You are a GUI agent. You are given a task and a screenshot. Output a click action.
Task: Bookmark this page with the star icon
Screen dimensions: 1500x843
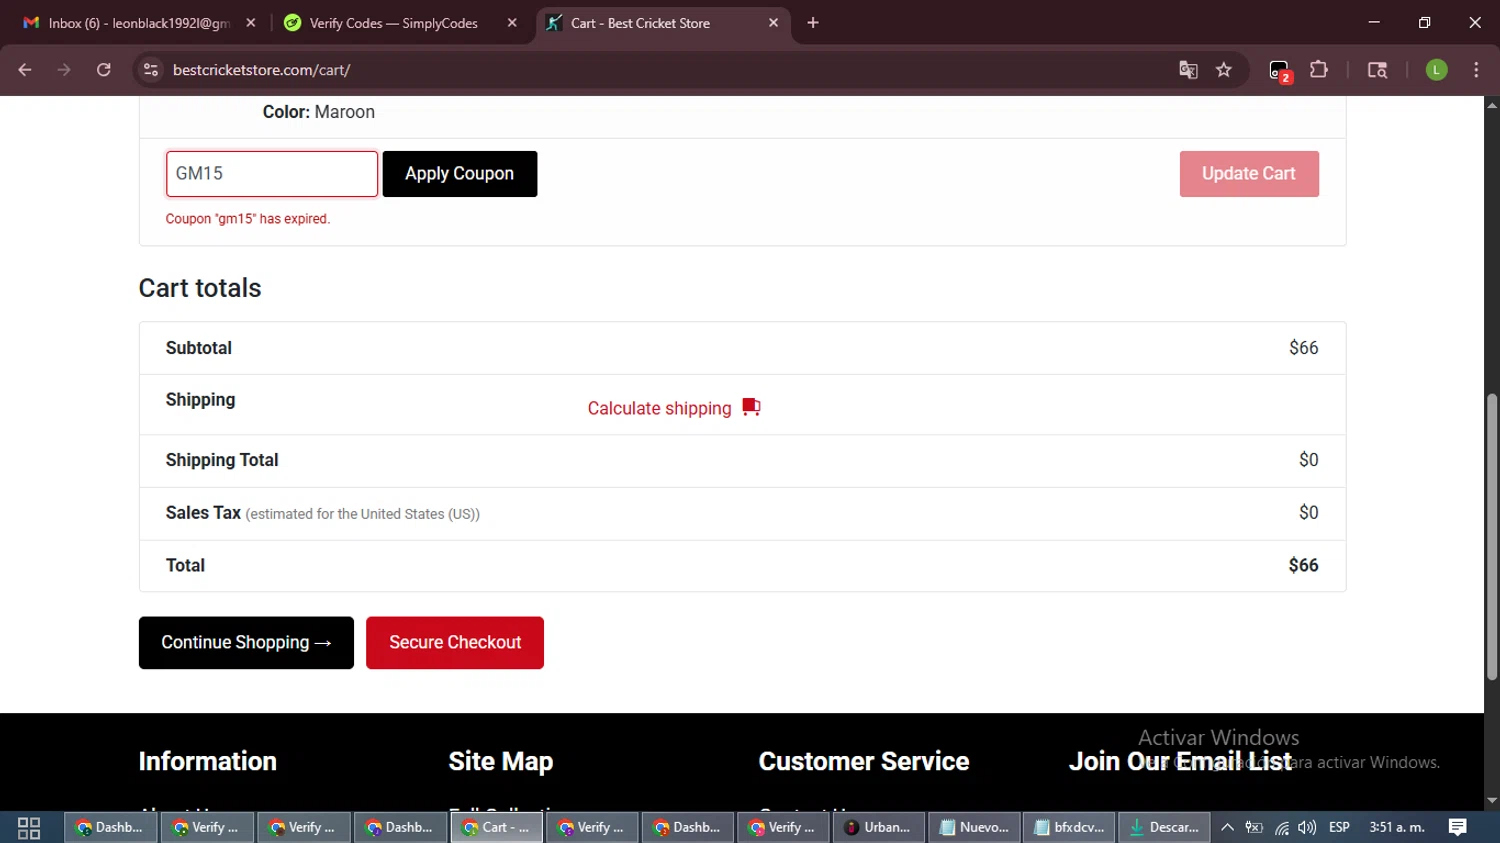point(1224,70)
